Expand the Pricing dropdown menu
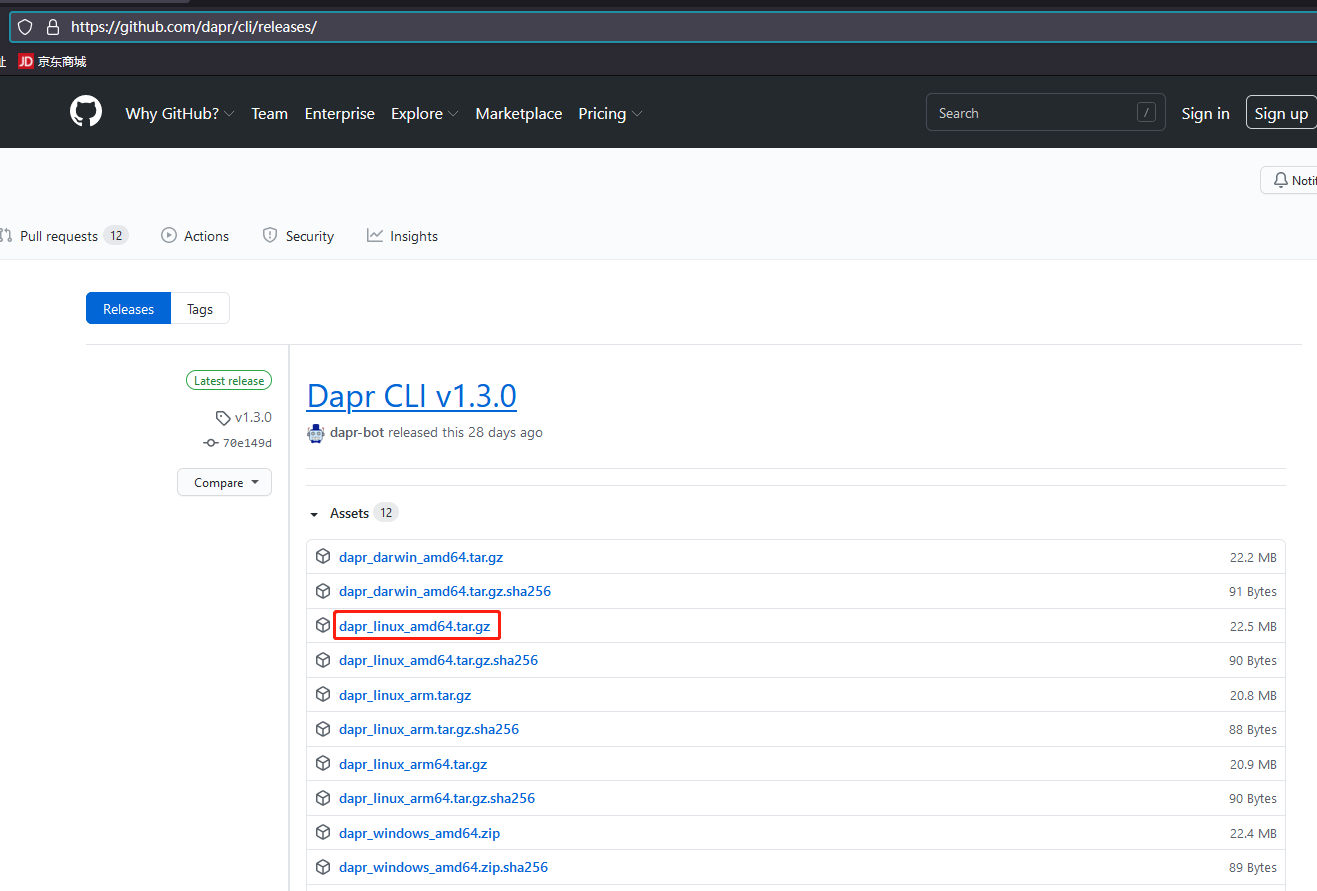1317x891 pixels. tap(610, 114)
